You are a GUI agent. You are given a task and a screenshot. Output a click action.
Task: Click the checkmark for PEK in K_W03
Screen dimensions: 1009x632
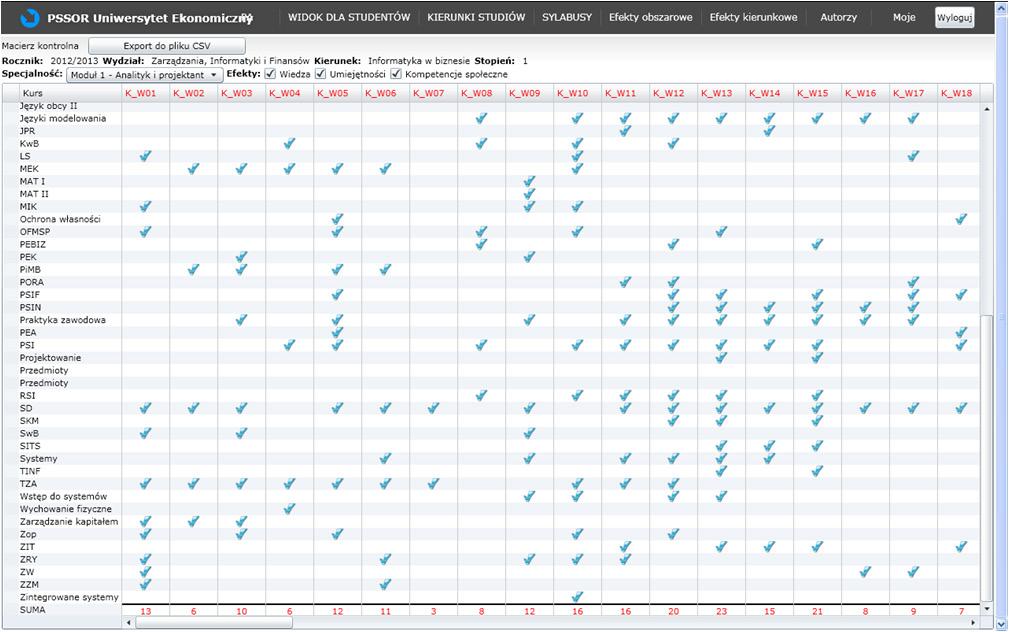point(241,257)
